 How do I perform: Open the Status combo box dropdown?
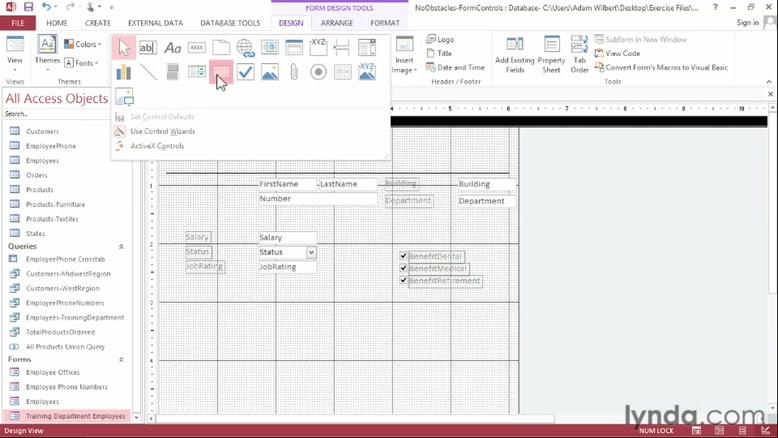point(311,252)
